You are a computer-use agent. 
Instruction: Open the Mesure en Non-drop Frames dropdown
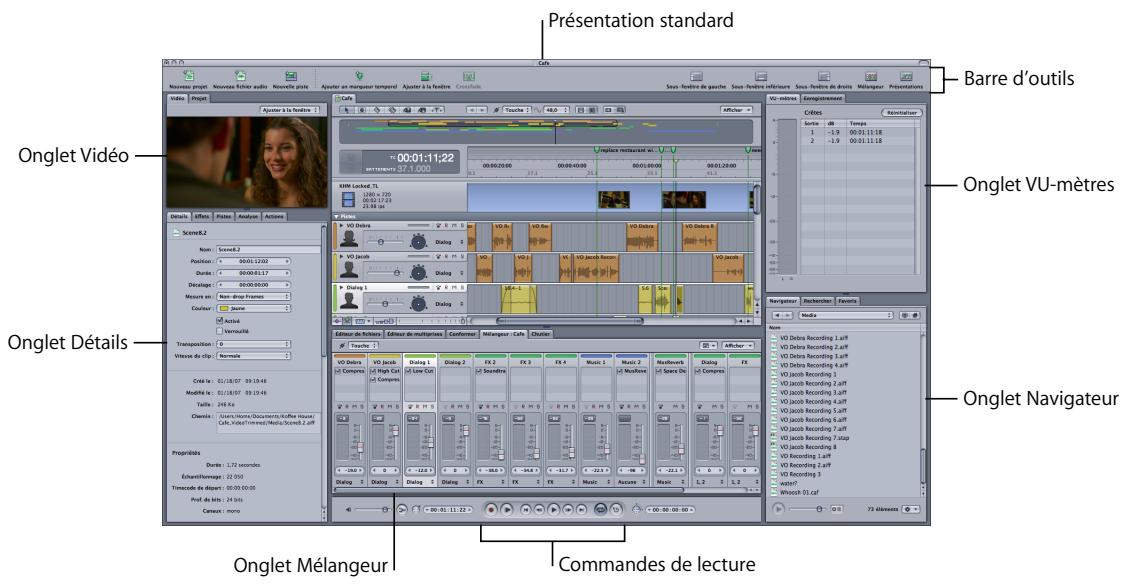(254, 297)
